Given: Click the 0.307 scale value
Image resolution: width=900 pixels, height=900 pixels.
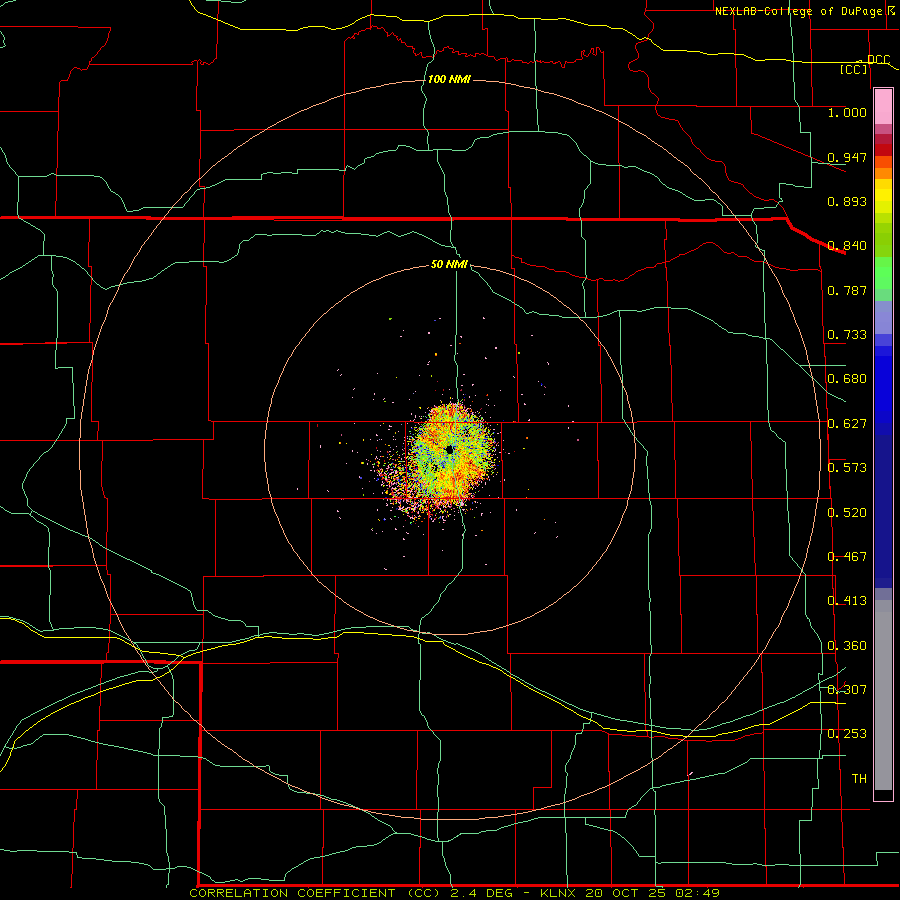Looking at the screenshot, I should 847,690.
